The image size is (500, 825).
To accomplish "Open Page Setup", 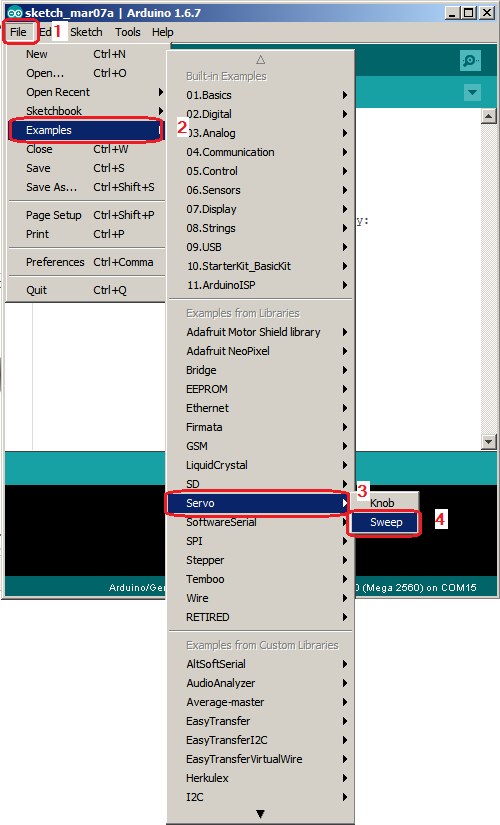I will (87, 215).
